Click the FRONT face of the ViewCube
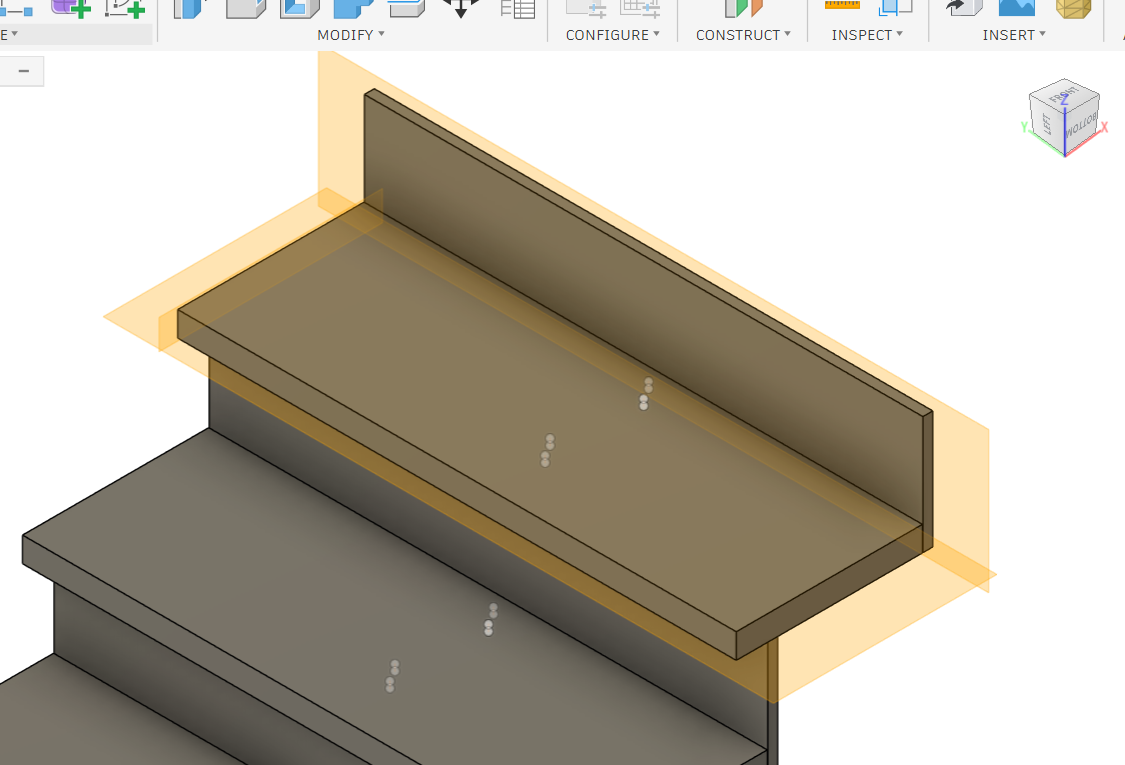The height and width of the screenshot is (765, 1125). (1059, 97)
